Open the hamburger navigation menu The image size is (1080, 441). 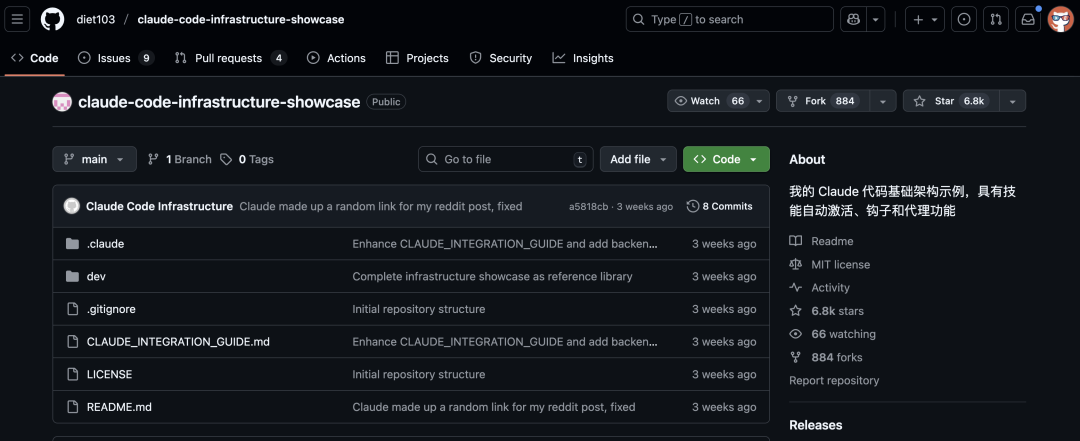[19, 19]
